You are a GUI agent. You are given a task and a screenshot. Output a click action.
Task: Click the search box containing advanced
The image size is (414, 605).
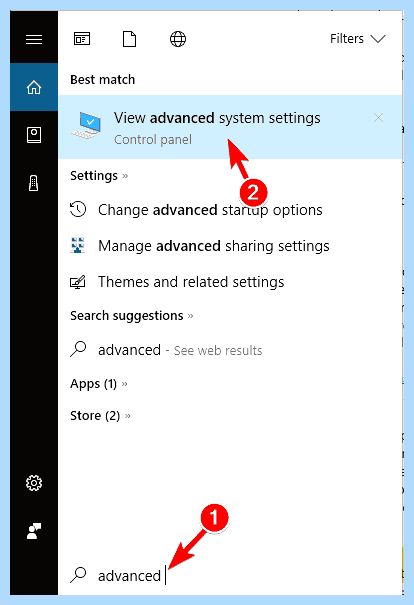click(230, 576)
